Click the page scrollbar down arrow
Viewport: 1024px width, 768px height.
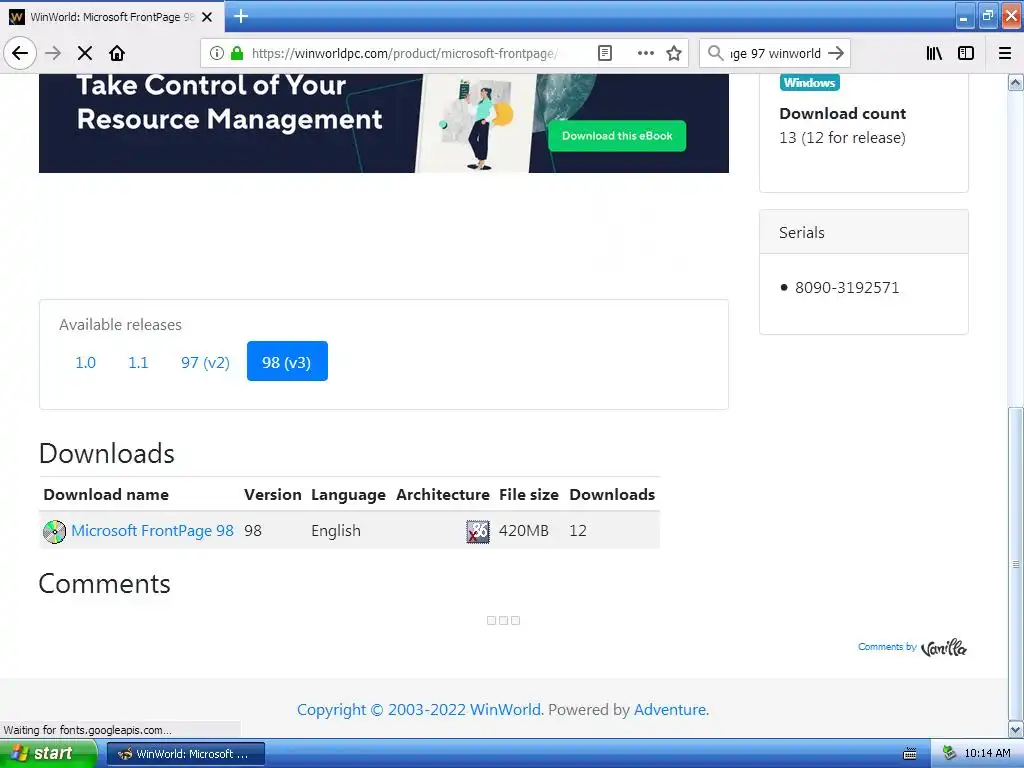(1016, 729)
